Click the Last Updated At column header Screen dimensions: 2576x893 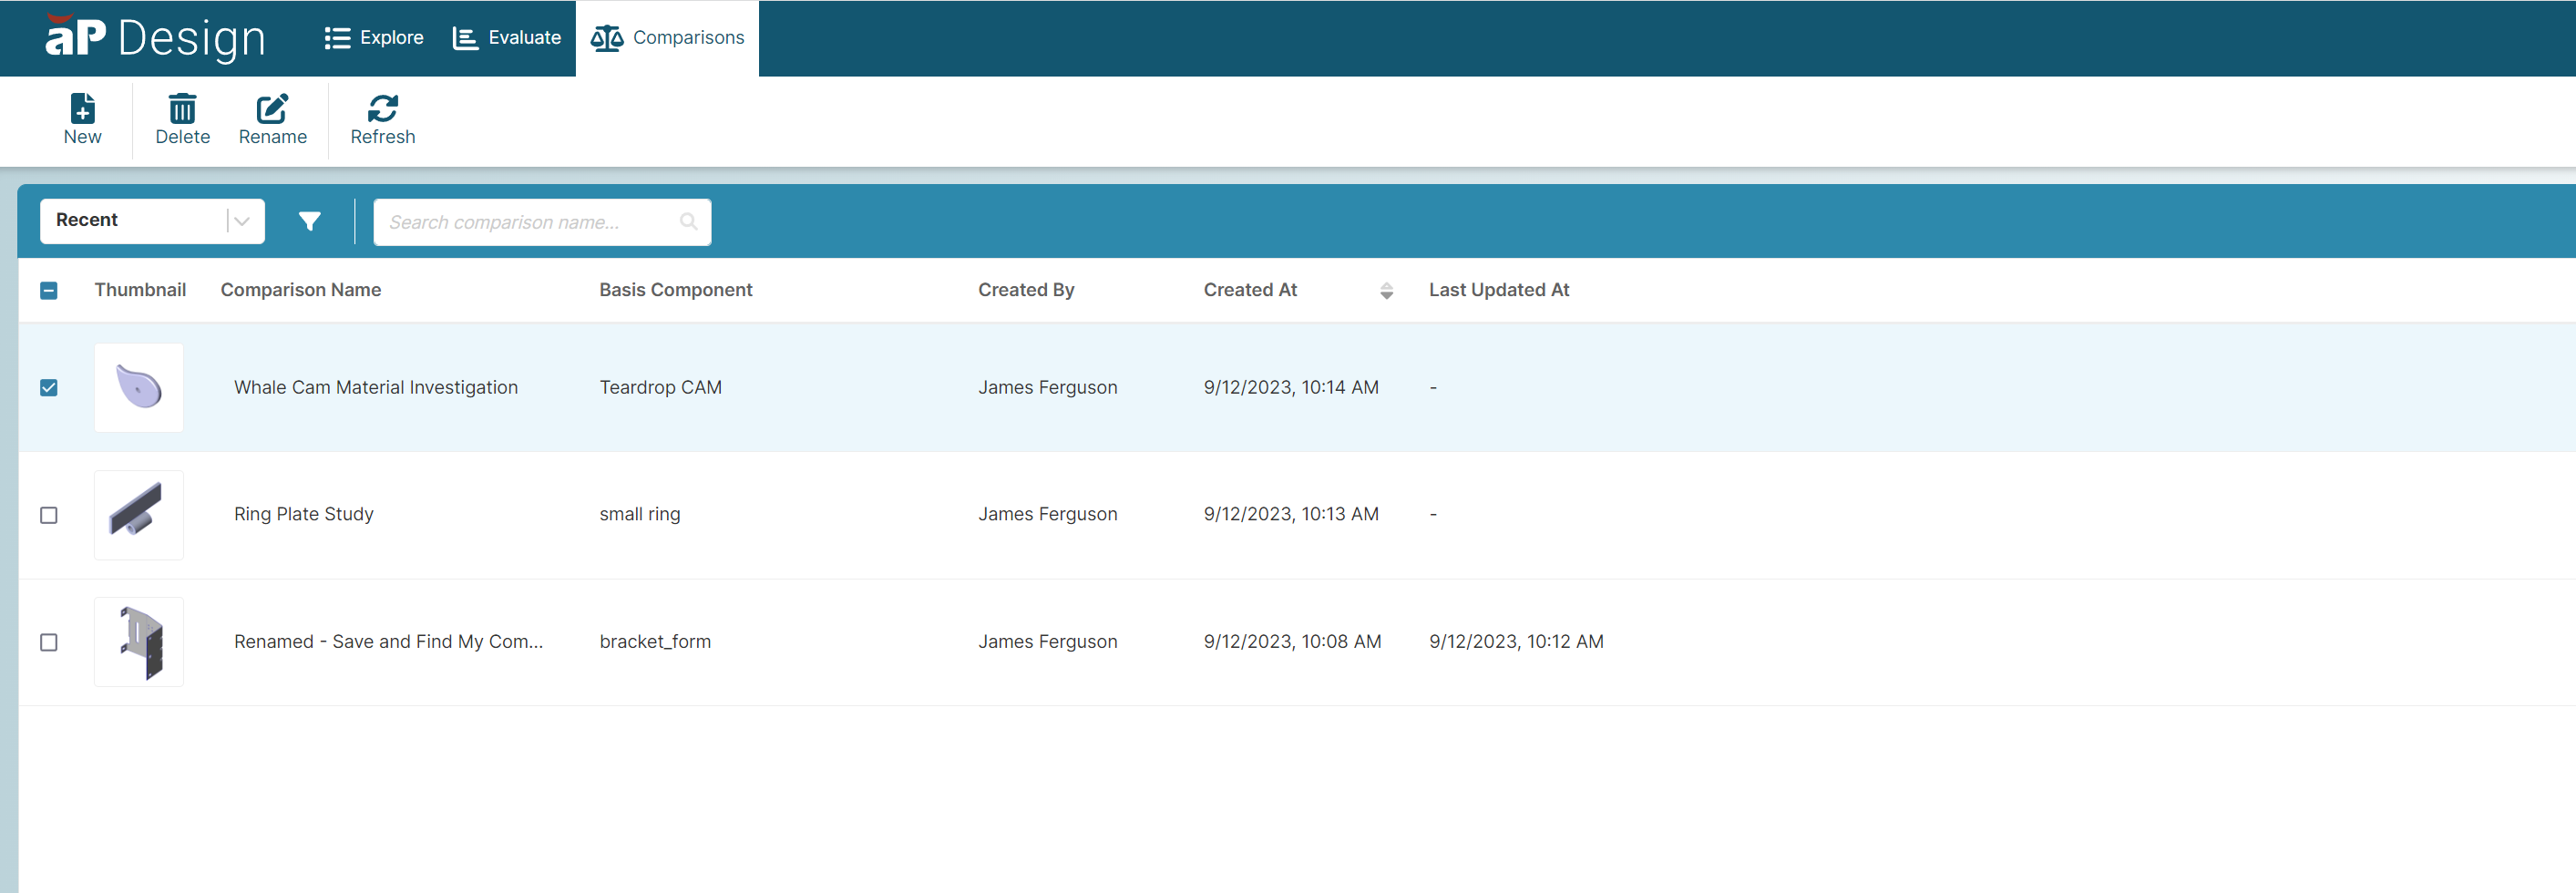(x=1499, y=290)
